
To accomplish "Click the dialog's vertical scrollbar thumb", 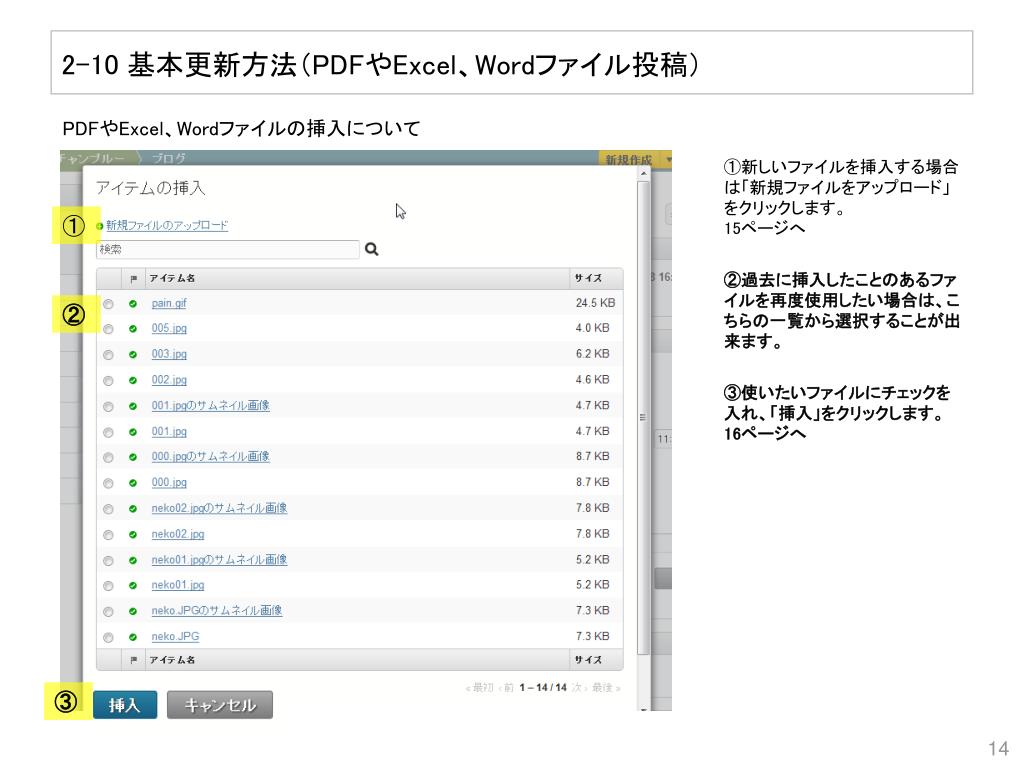I will point(644,417).
